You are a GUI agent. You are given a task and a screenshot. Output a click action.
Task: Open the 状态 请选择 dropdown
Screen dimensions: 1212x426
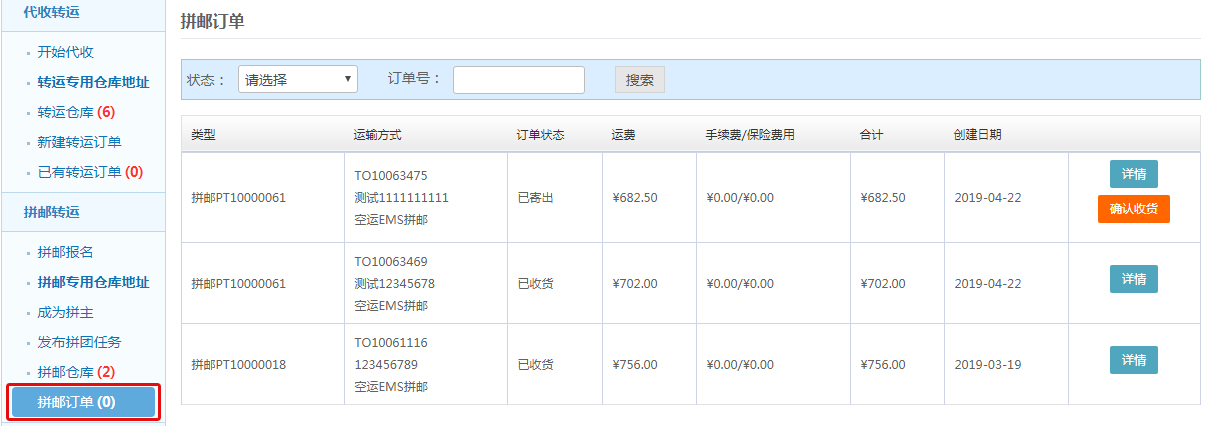click(298, 80)
